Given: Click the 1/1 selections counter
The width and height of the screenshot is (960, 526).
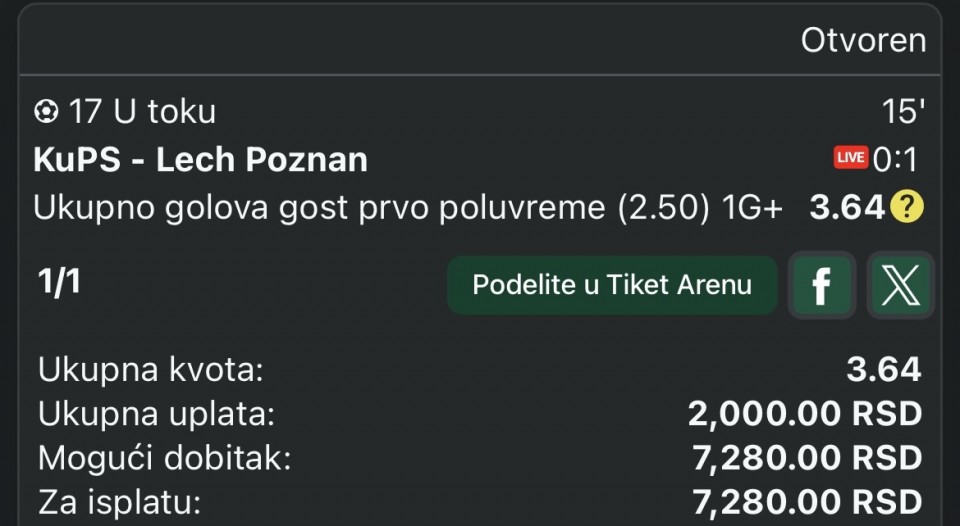Looking at the screenshot, I should click(59, 282).
